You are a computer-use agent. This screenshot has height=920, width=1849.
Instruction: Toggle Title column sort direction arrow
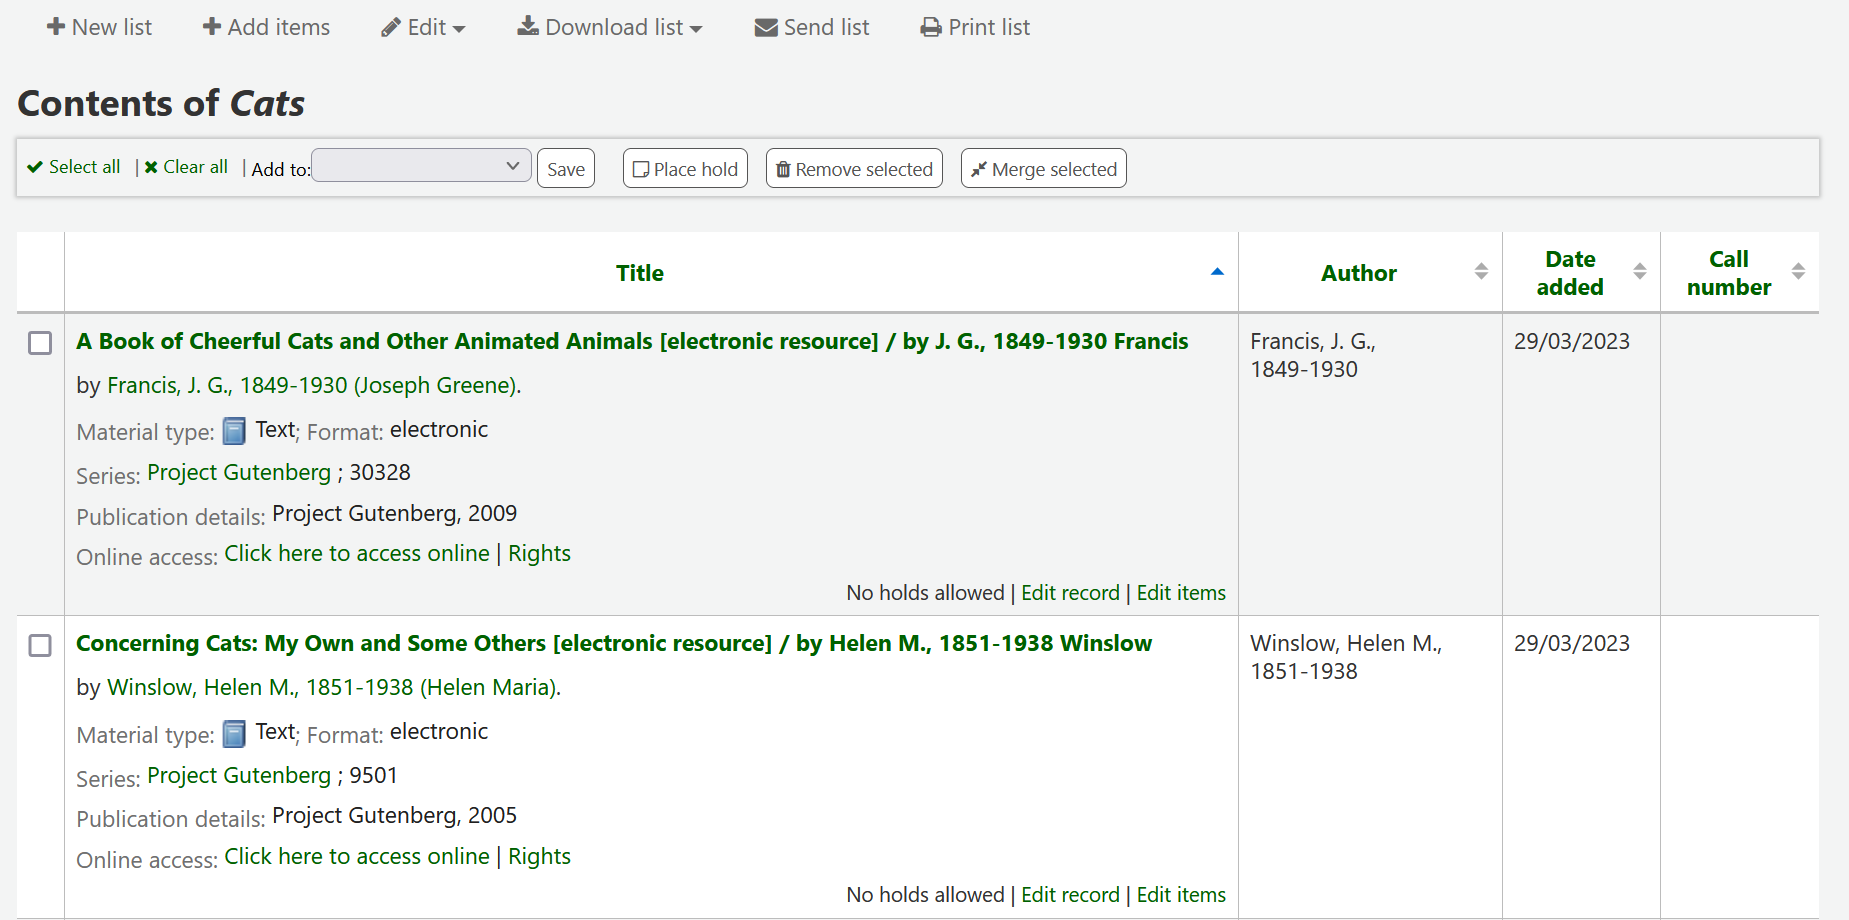(1217, 270)
